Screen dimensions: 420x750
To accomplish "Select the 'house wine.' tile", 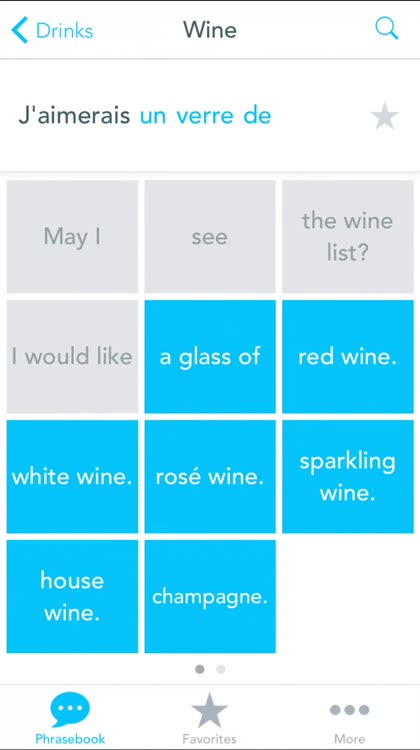I will (x=72, y=596).
